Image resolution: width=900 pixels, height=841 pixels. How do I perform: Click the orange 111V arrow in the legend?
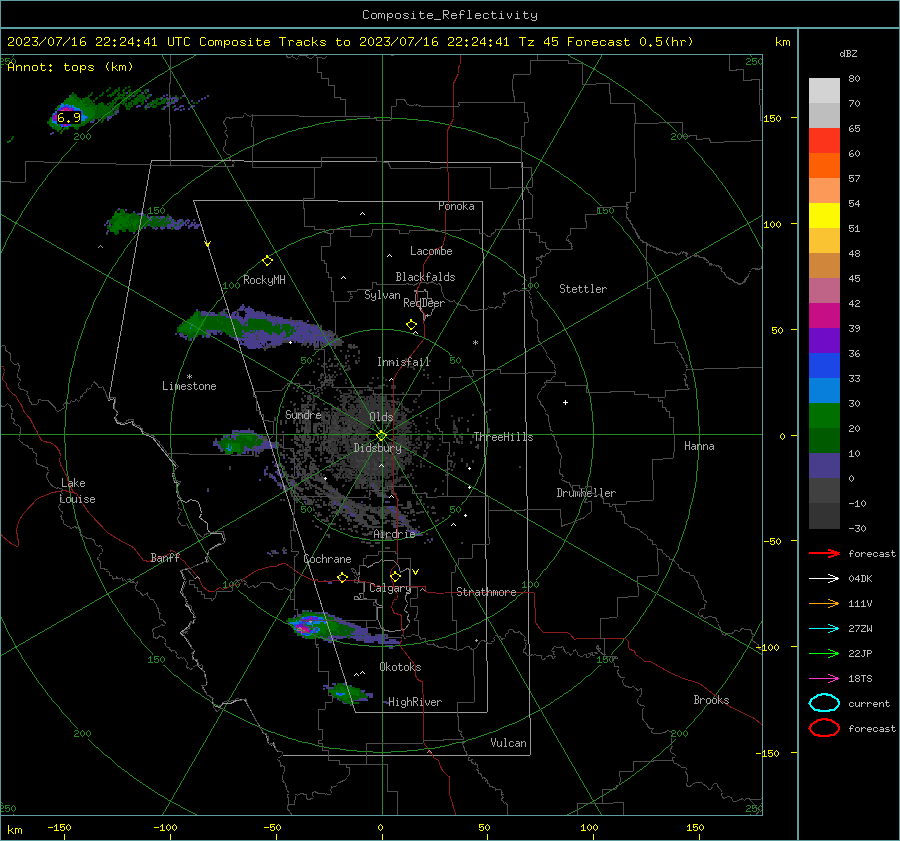point(824,603)
